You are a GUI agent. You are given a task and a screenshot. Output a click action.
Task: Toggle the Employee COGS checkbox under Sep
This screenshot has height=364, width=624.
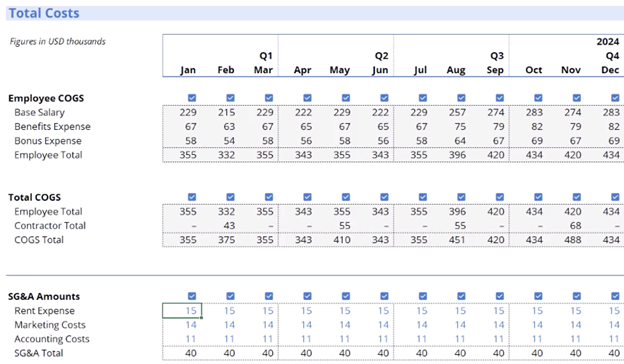coord(500,98)
